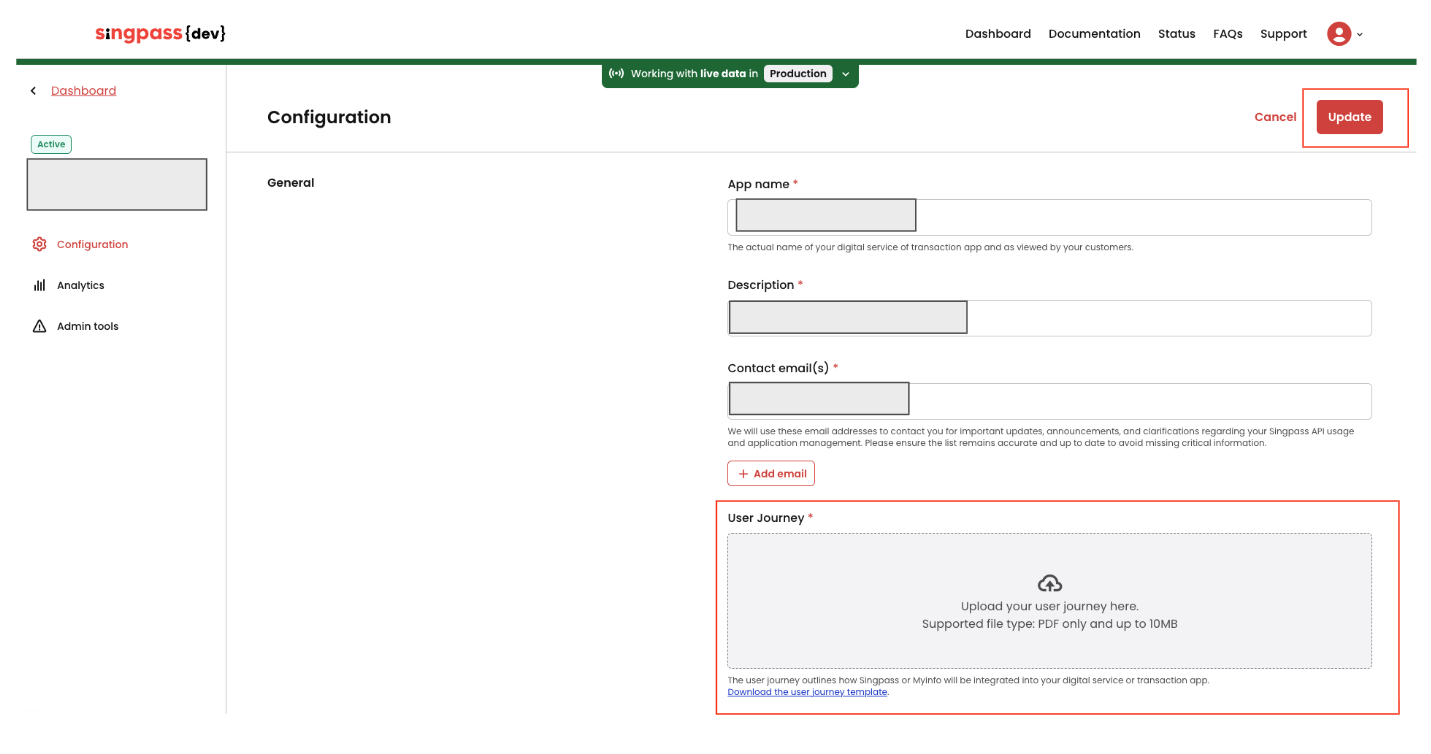Click the Active status badge
Image resolution: width=1431 pixels, height=754 pixels.
(51, 144)
